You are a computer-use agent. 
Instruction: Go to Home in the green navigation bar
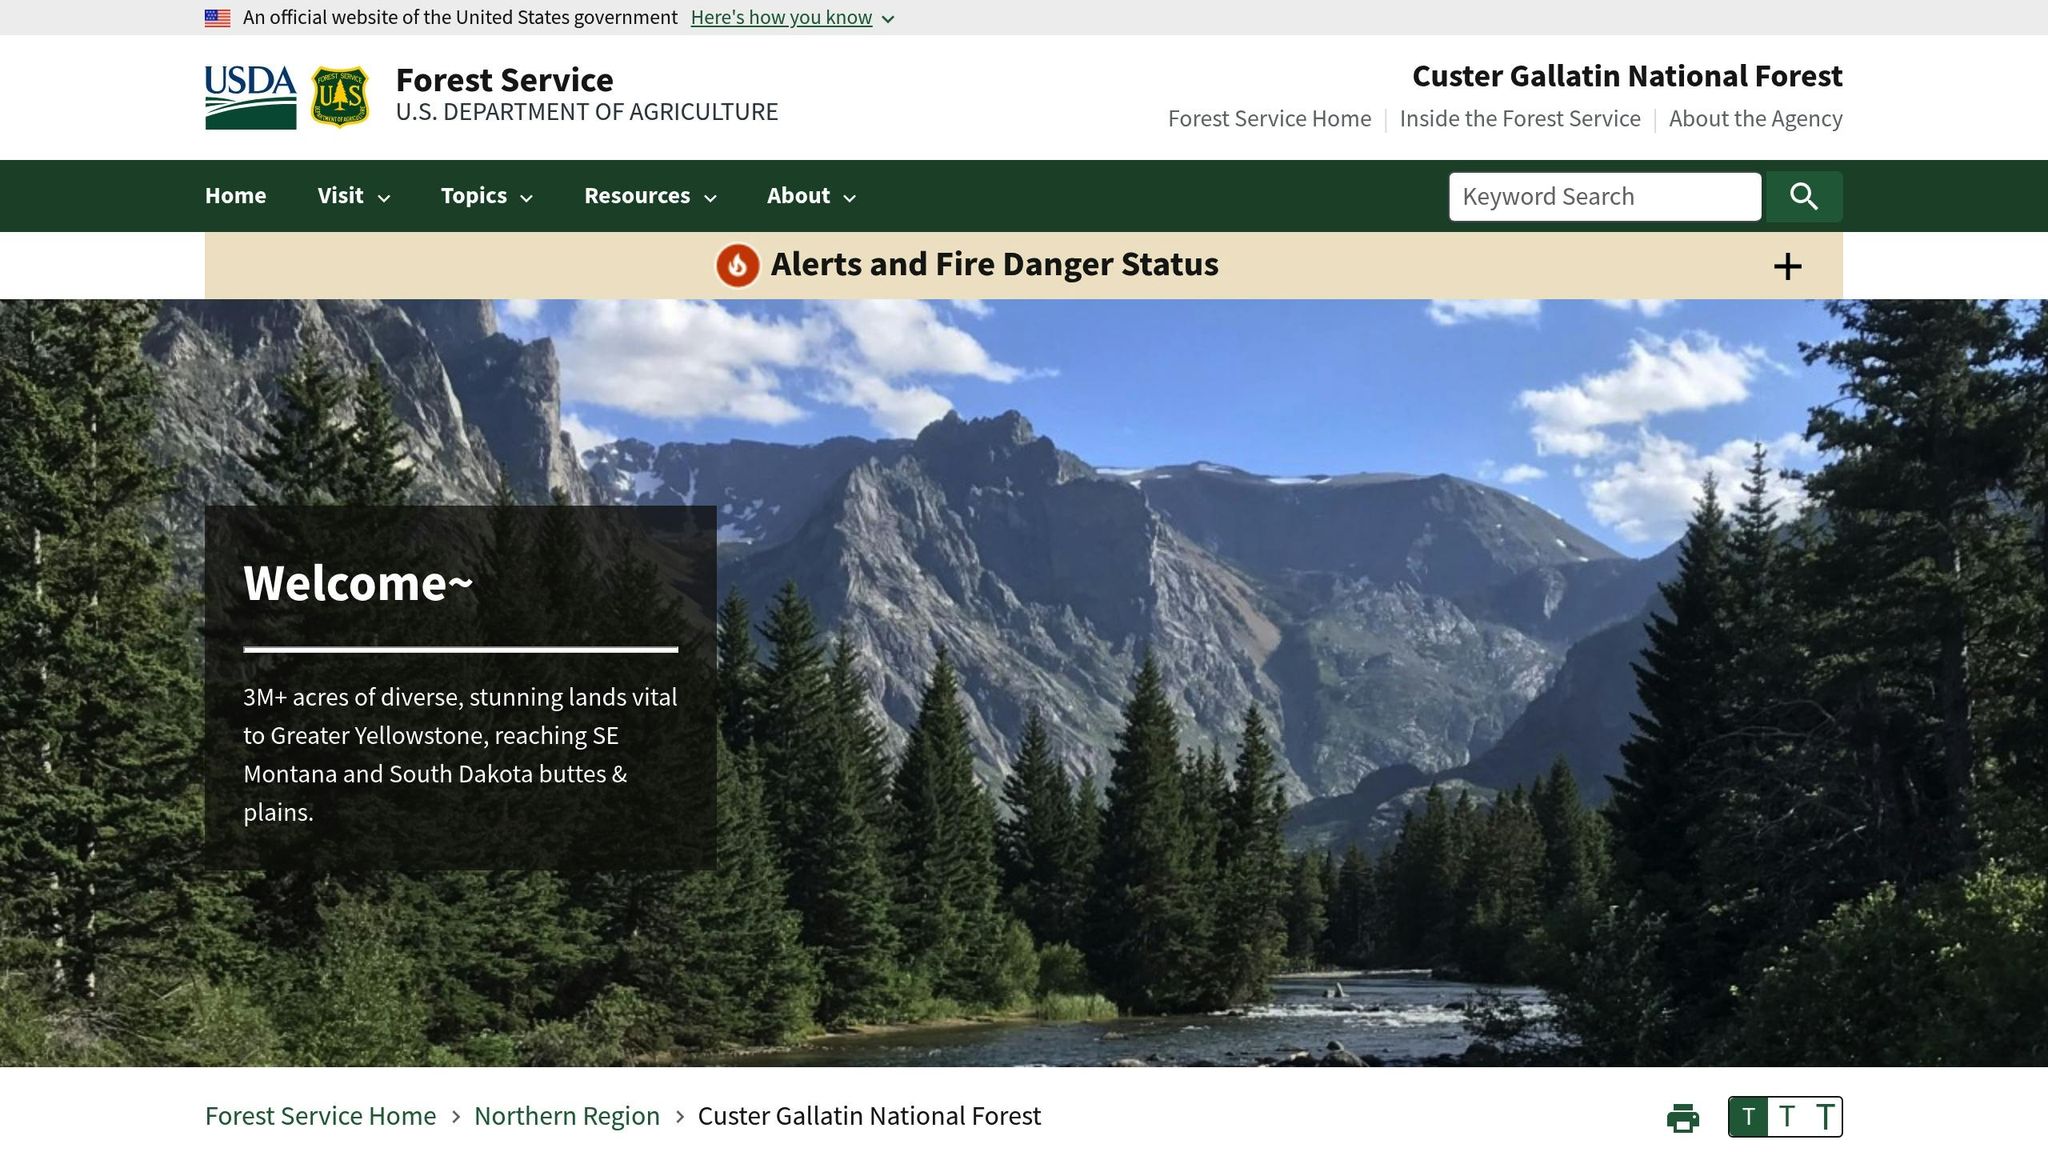pos(235,196)
